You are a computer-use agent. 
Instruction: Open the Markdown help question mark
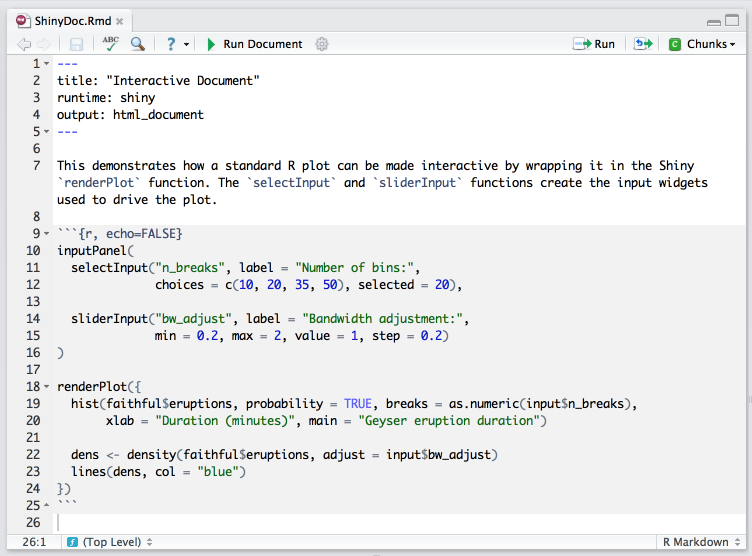pos(171,44)
